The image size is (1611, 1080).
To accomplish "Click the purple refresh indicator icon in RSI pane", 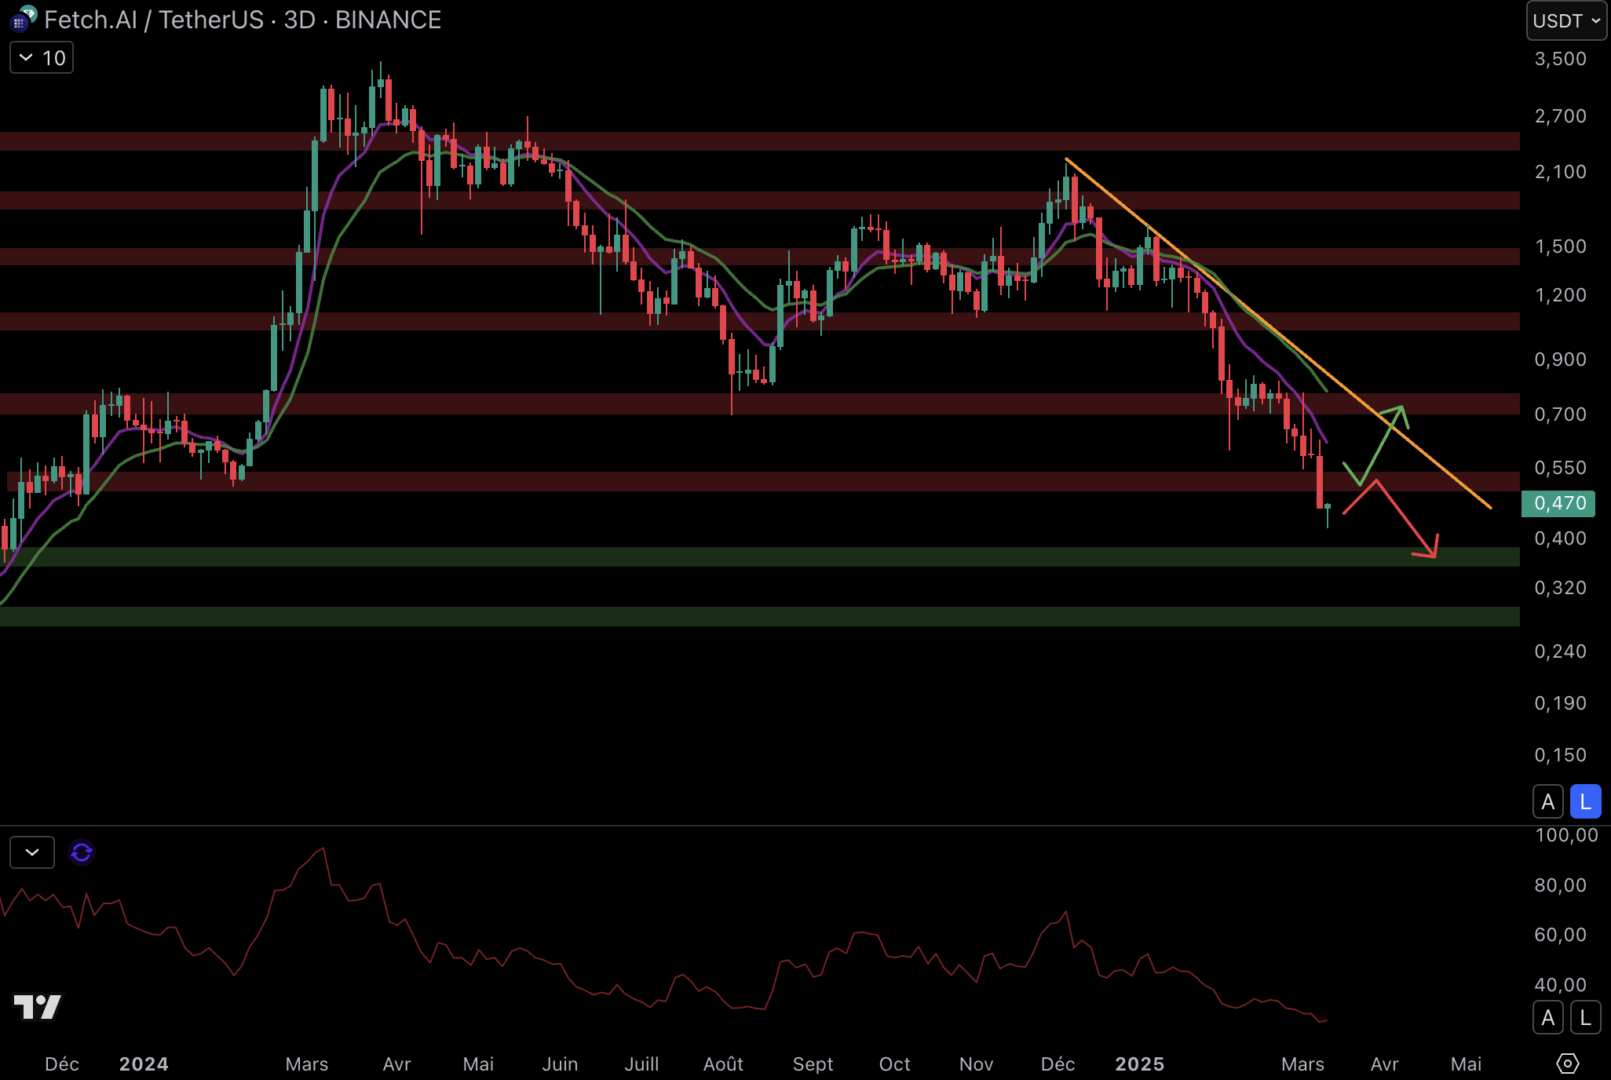I will (x=82, y=852).
